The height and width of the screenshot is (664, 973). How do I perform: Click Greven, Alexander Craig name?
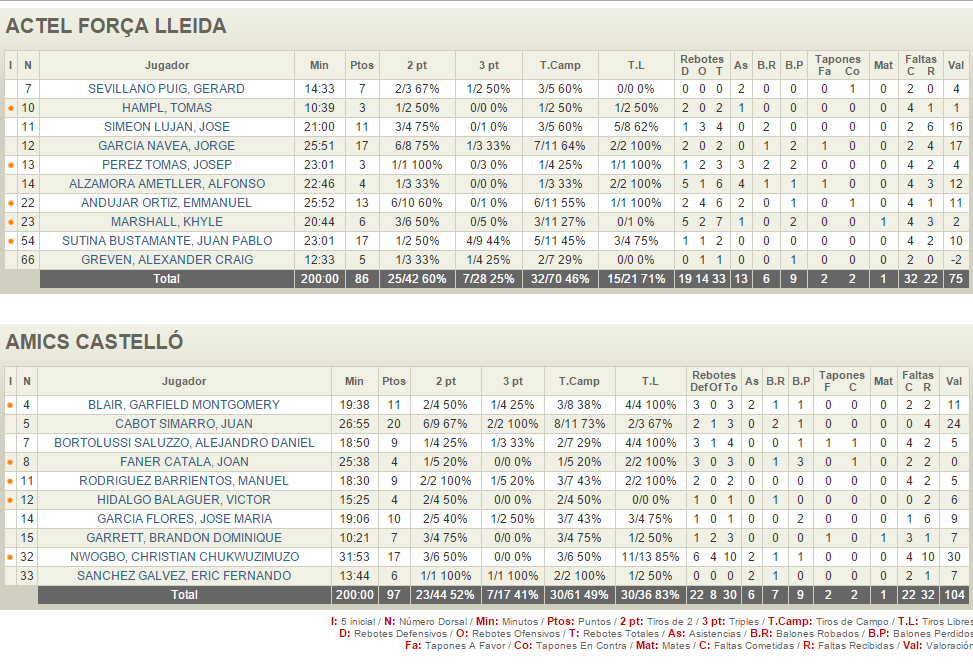point(166,260)
